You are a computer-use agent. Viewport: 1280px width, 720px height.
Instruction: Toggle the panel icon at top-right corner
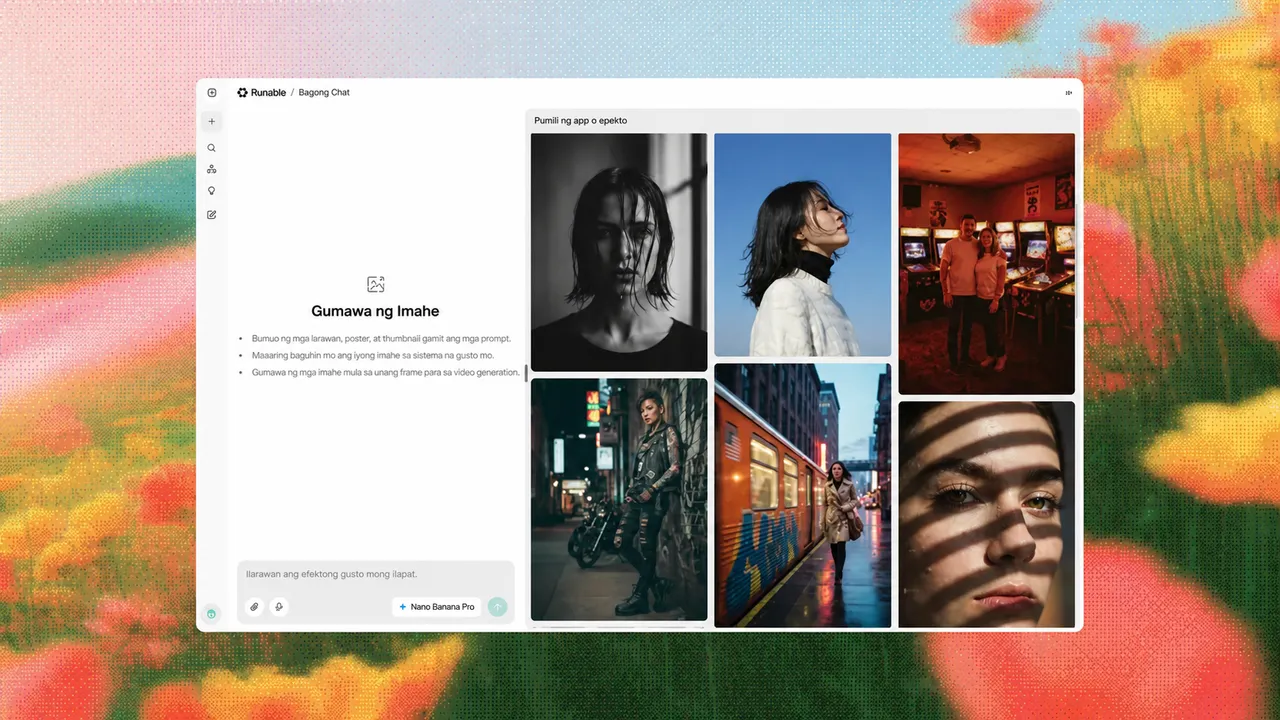1069,93
